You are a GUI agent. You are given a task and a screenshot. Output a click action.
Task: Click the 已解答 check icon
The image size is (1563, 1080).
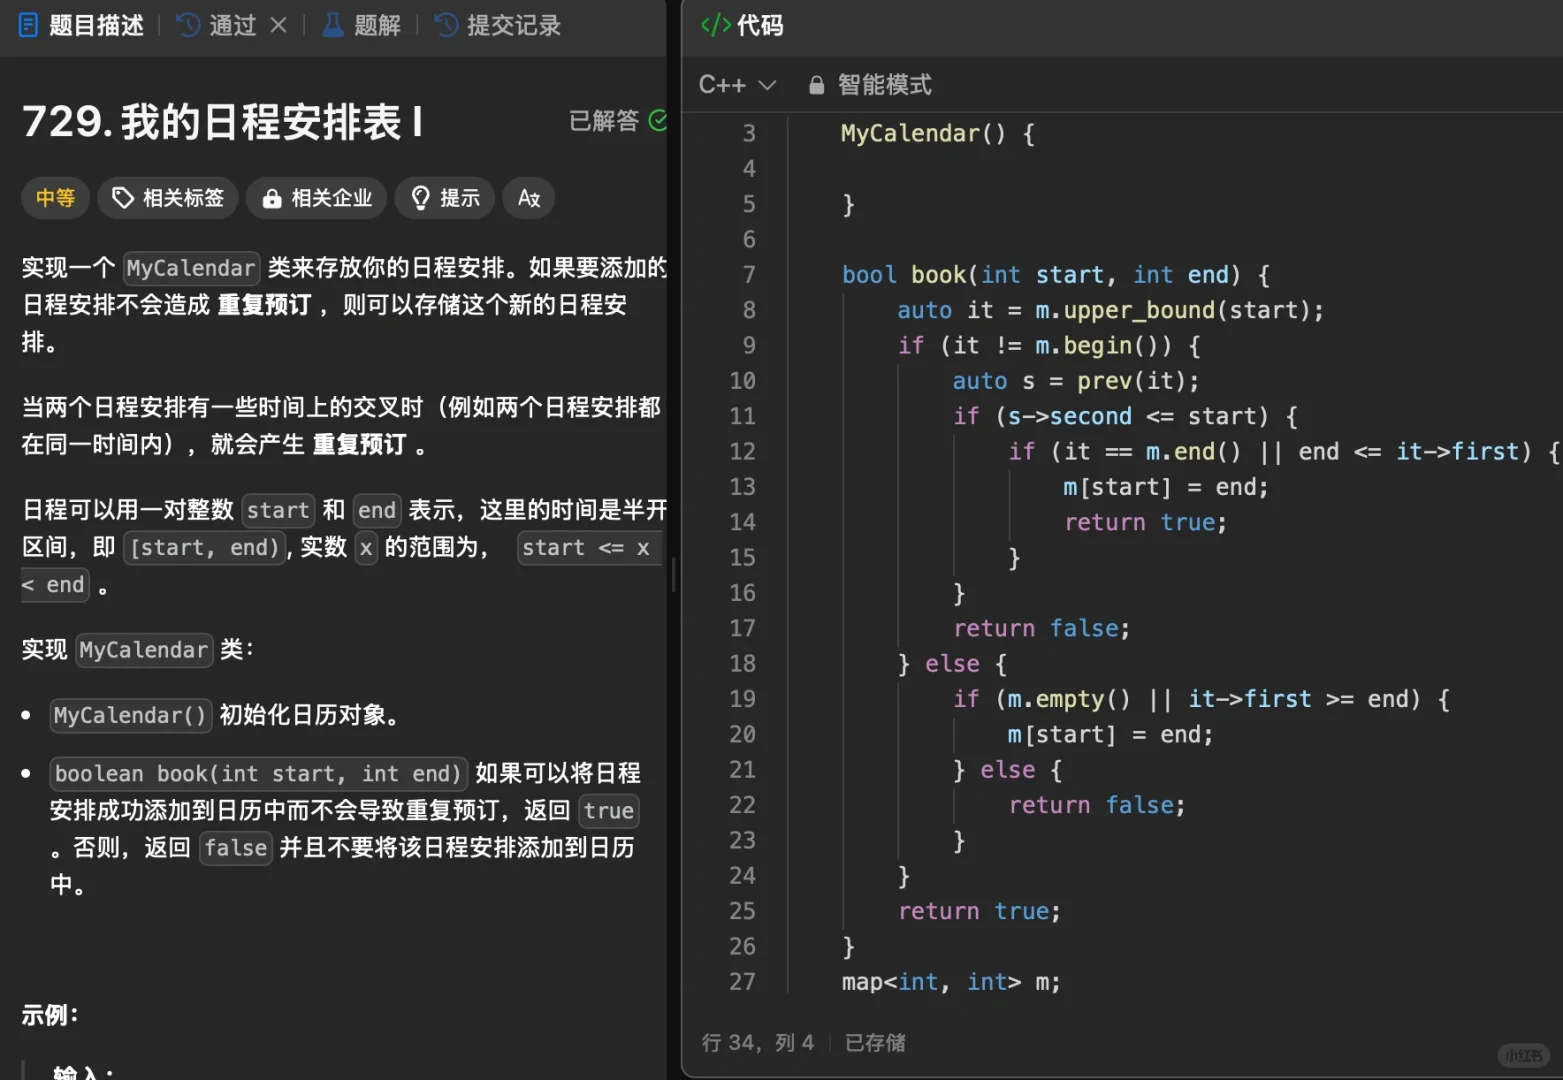658,121
